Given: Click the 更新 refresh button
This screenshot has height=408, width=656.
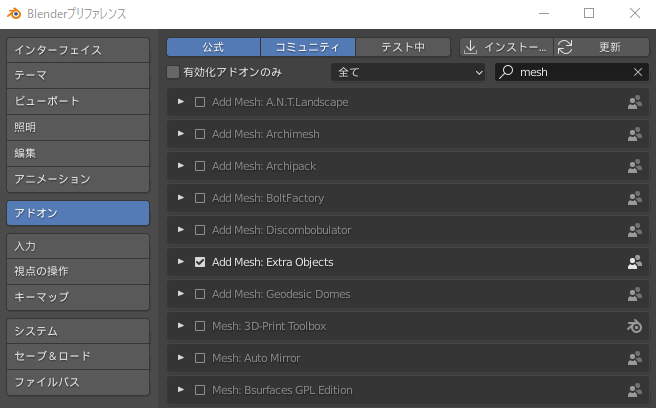Looking at the screenshot, I should click(x=602, y=47).
